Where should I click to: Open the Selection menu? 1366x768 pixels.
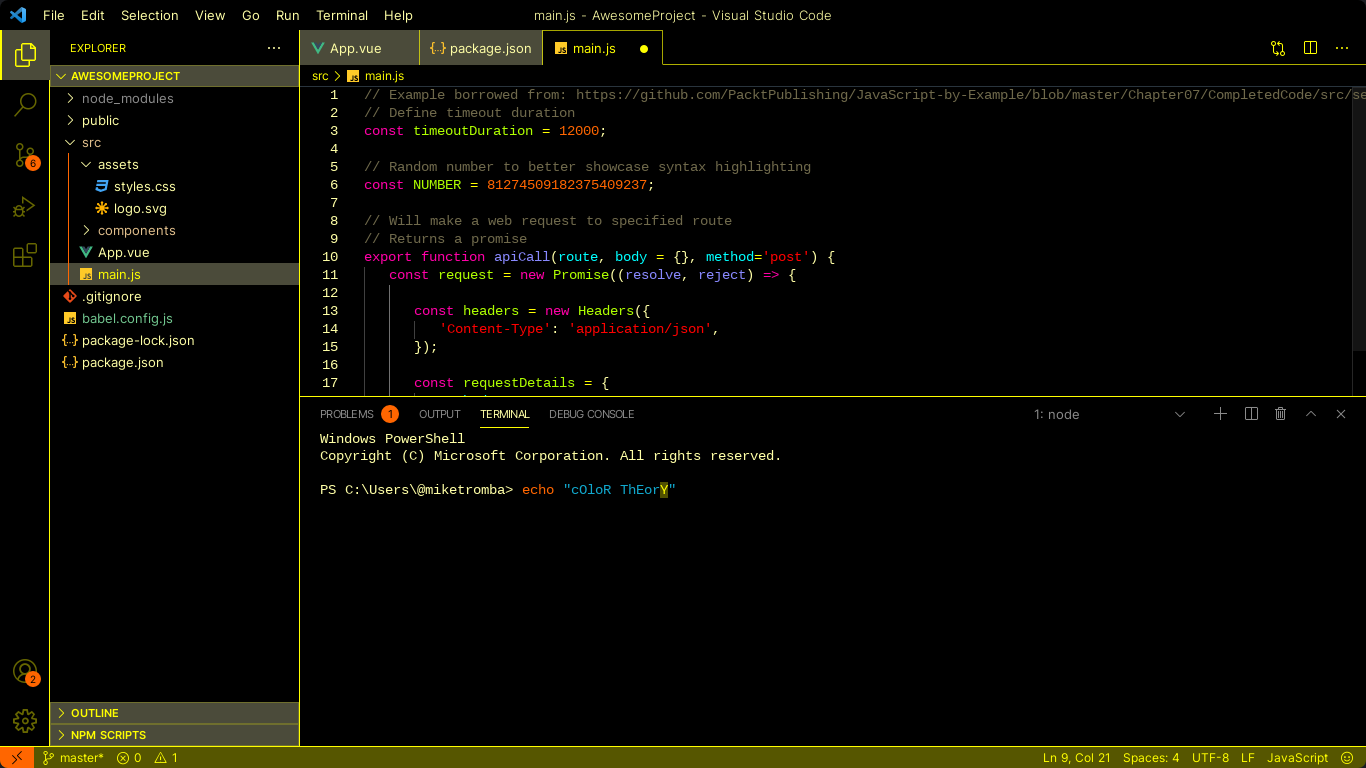150,15
